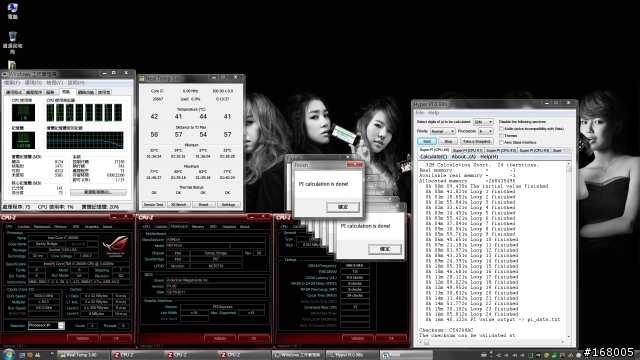This screenshot has height=360, width=640.
Task: Move the Super PI tab strip left
Action: (x=564, y=150)
